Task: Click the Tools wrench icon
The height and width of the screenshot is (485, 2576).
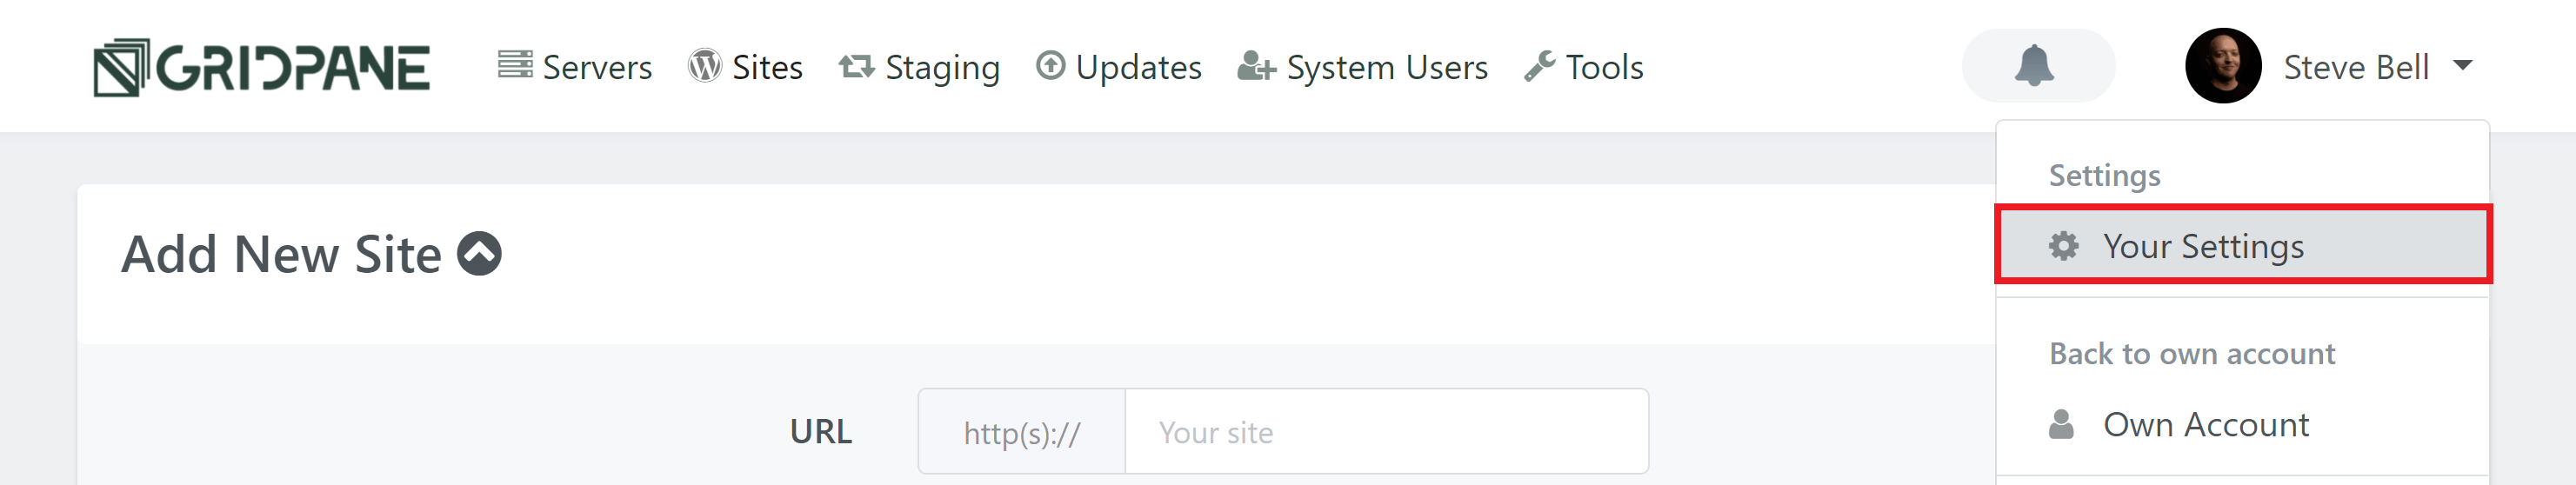Action: (1540, 66)
